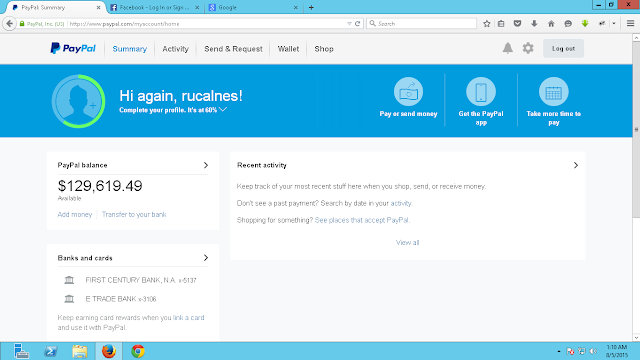Viewport: 640px width, 360px height.
Task: Click the FIRST CENTURY BANK, N.A. entry
Action: pyautogui.click(x=141, y=280)
